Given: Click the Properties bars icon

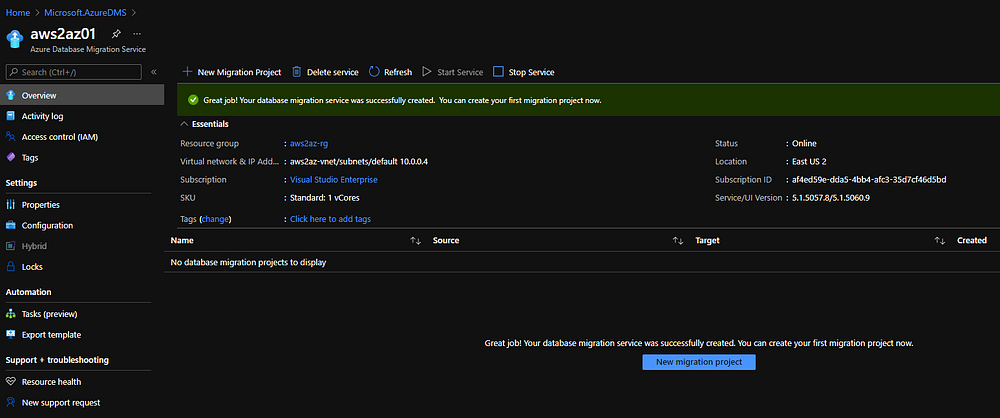Looking at the screenshot, I should [10, 205].
